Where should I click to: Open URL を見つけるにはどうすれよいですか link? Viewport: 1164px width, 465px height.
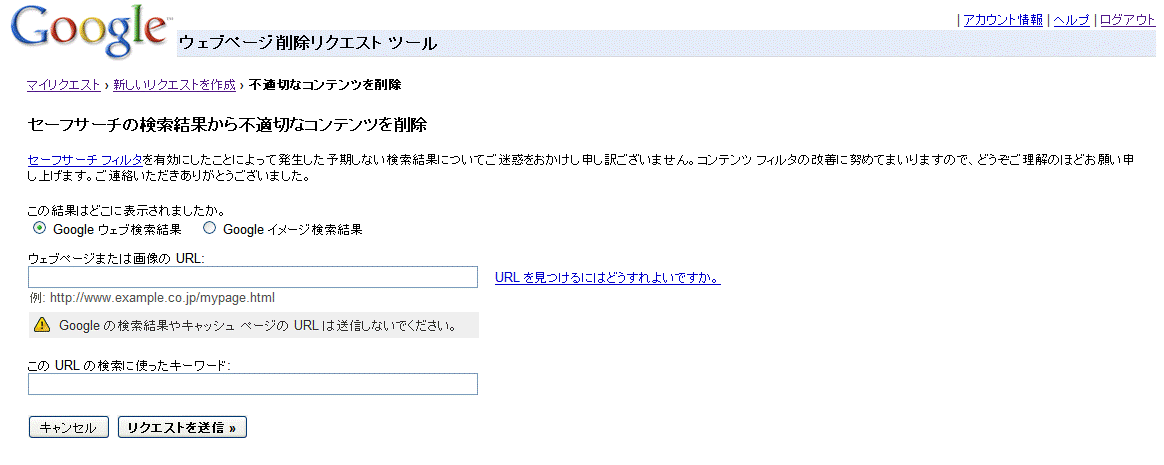607,279
